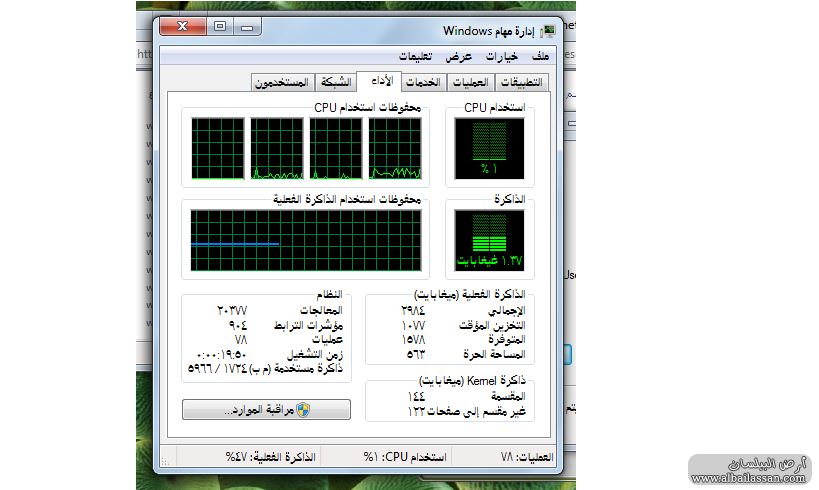
Task: Click the مراقبة الموارد (Resource Monitor) button
Action: (266, 410)
